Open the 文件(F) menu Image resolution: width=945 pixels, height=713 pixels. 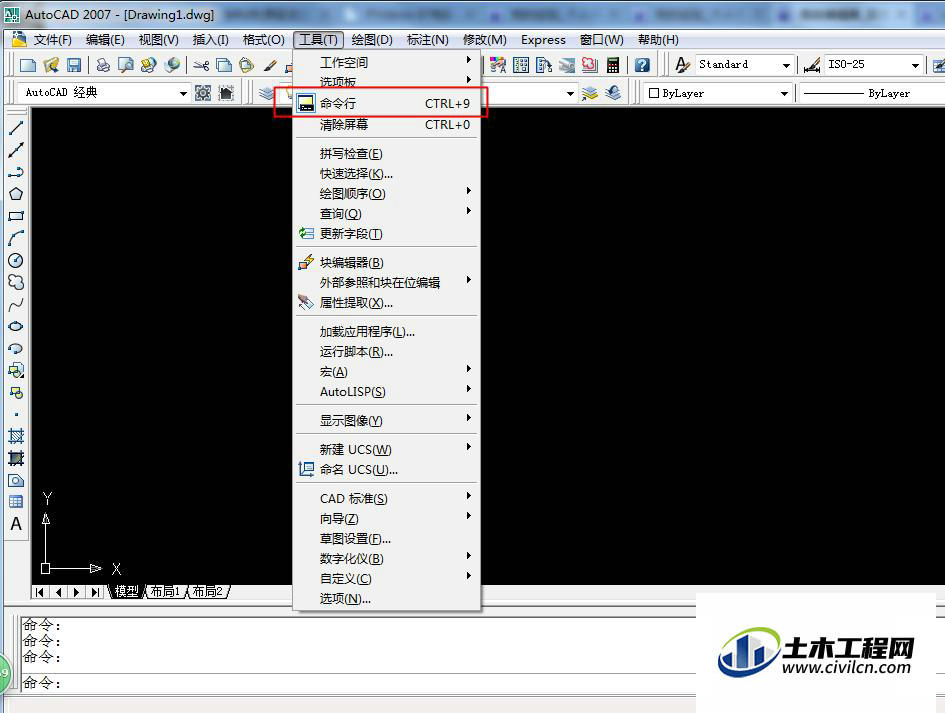tap(52, 40)
